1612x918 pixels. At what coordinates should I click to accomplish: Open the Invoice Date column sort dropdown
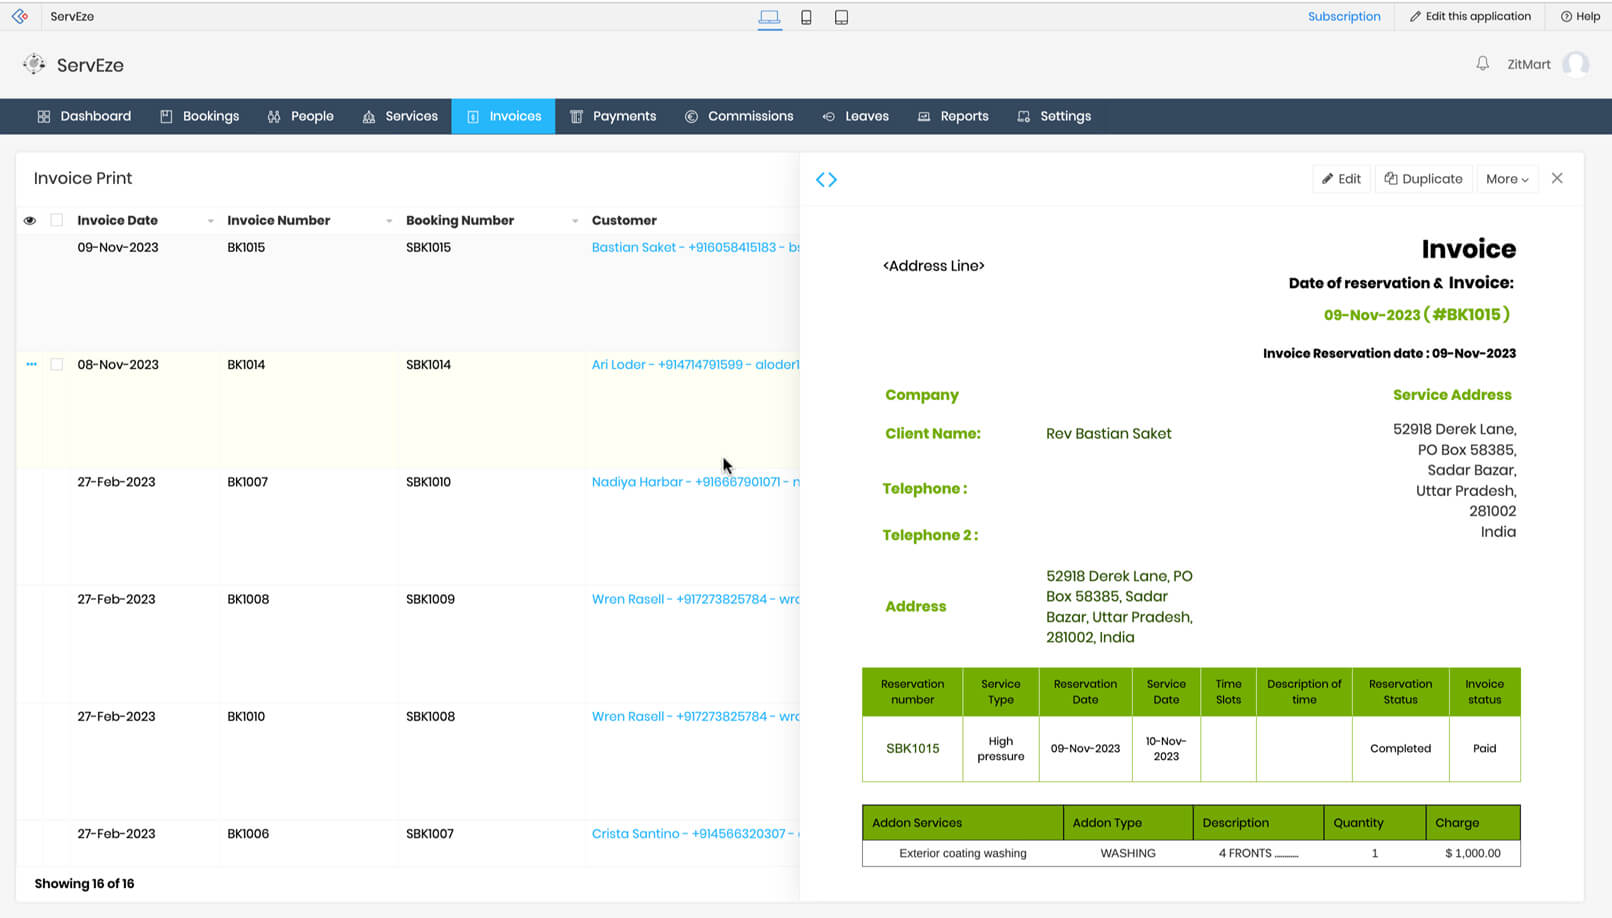210,220
